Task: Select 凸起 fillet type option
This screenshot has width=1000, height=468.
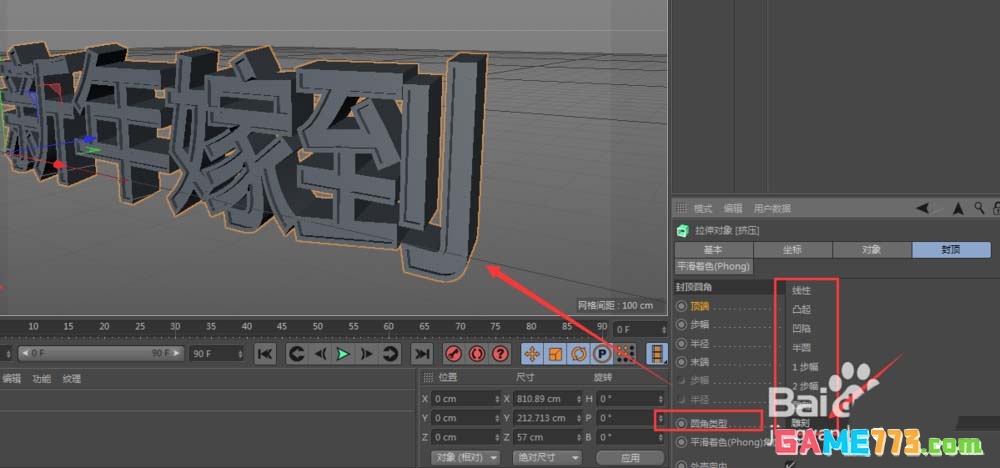Action: 802,310
